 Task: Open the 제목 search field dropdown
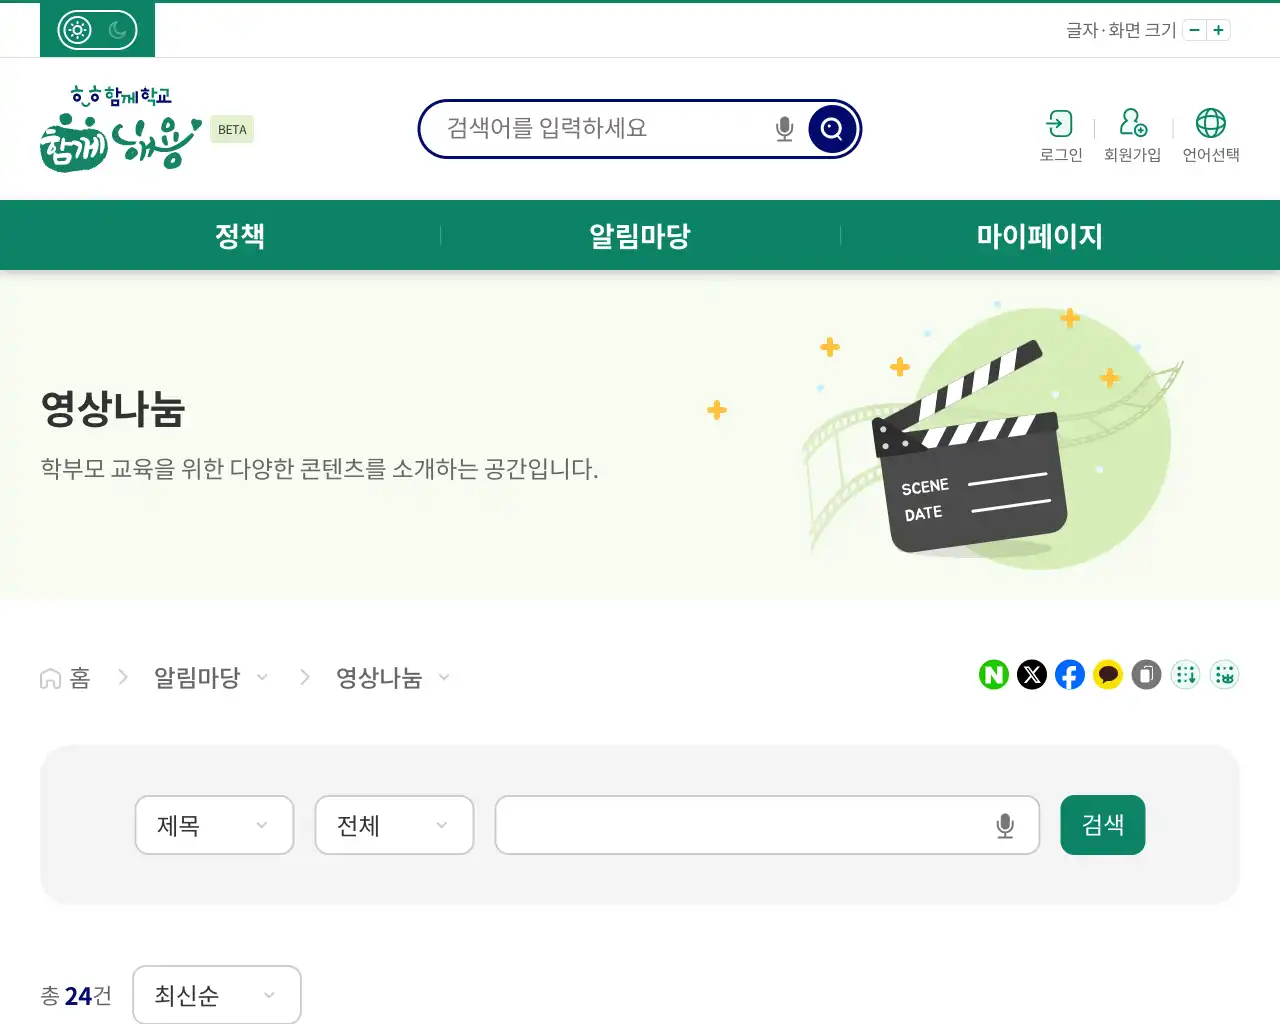213,825
